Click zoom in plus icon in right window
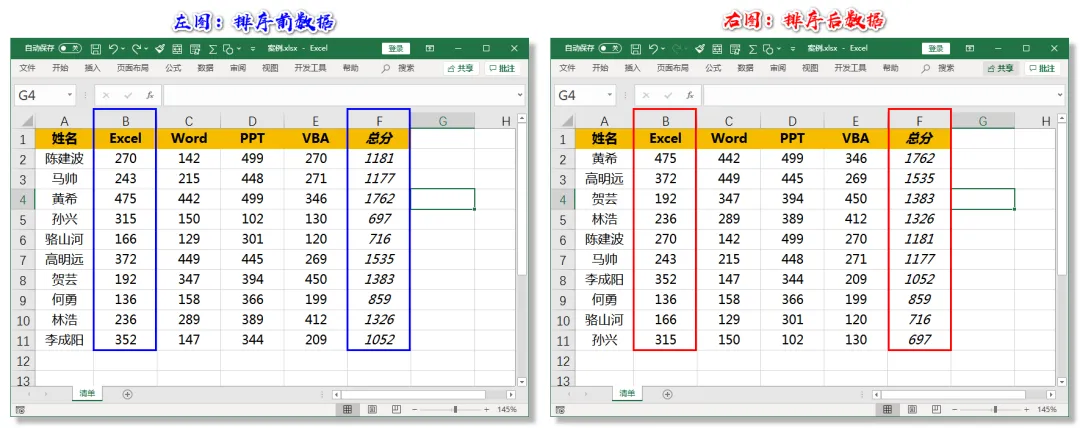1080x428 pixels. click(x=1026, y=409)
